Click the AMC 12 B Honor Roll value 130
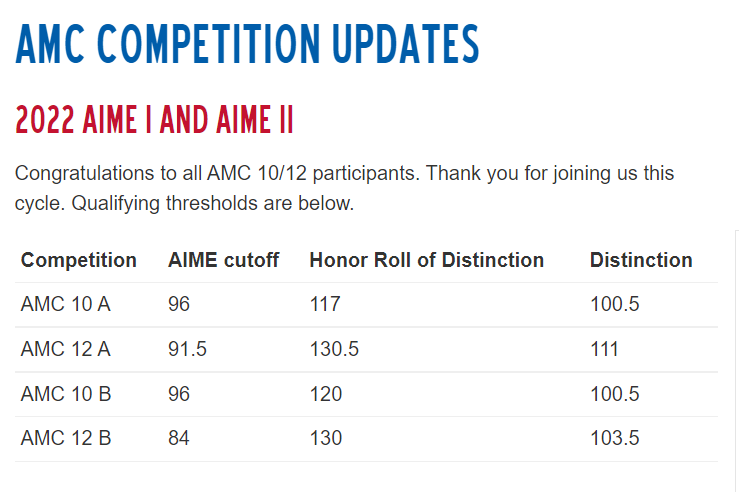 (326, 438)
